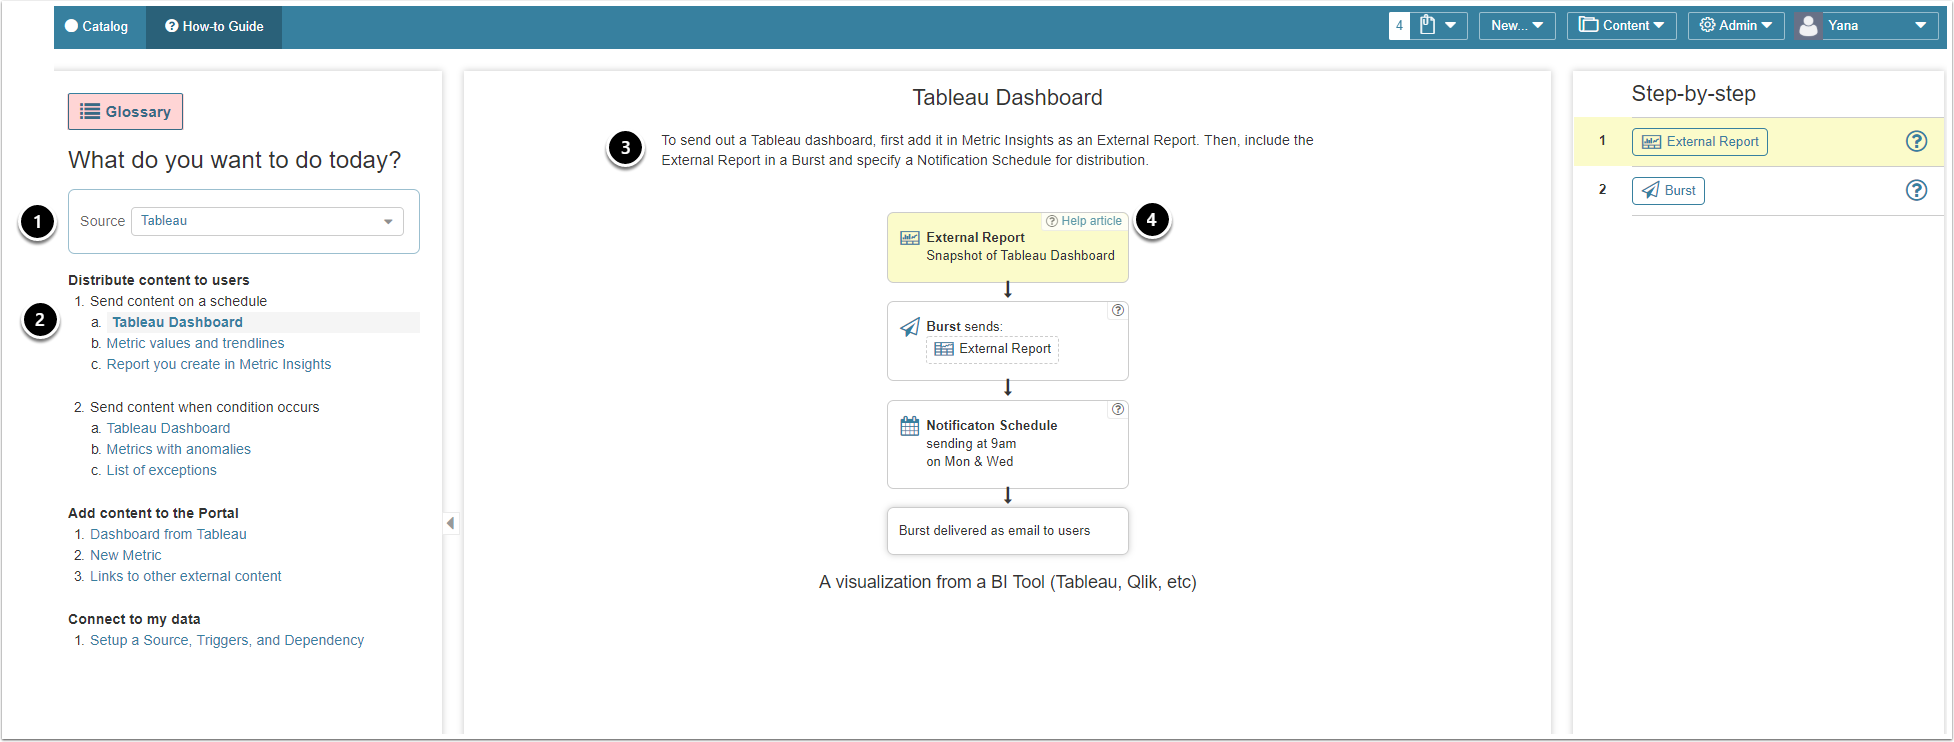Click the 'Distribute content to users' heading
Image resolution: width=1954 pixels, height=742 pixels.
pos(159,280)
